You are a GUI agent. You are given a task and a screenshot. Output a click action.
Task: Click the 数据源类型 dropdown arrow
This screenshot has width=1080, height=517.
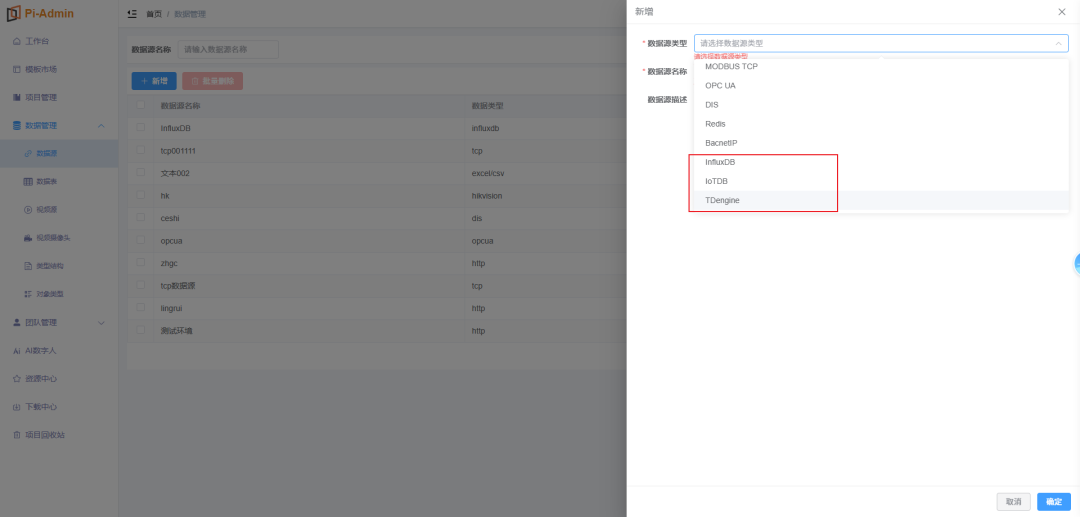point(1058,43)
